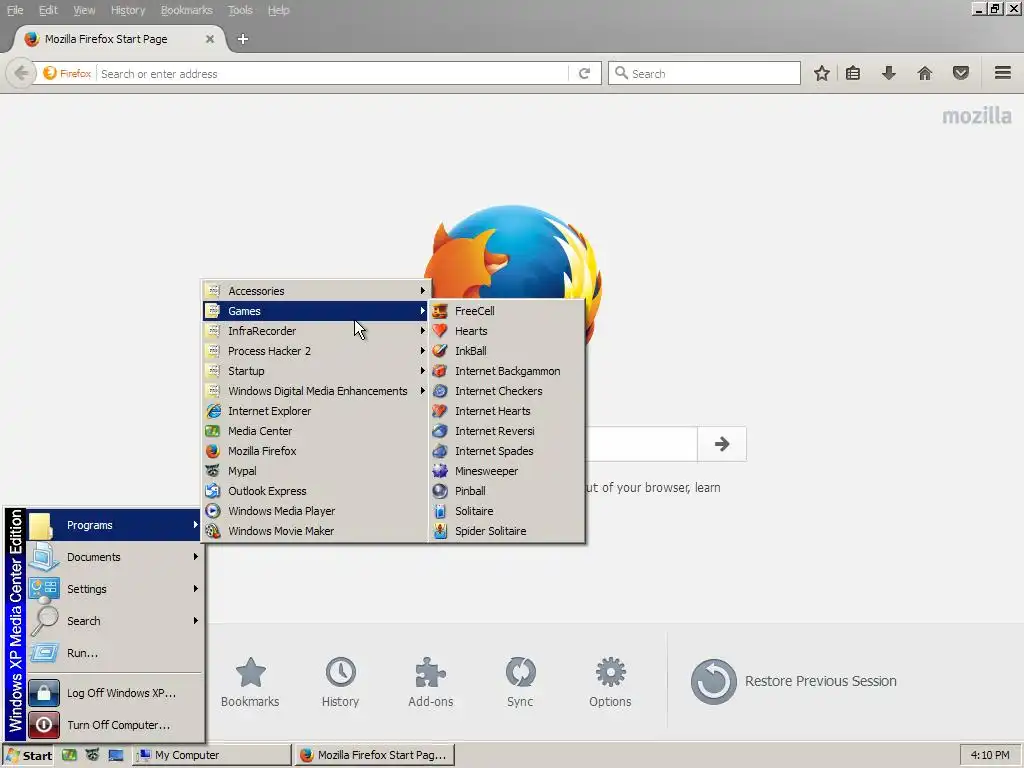The image size is (1024, 768).
Task: Click the Firefox bookmark star icon
Action: (x=822, y=73)
